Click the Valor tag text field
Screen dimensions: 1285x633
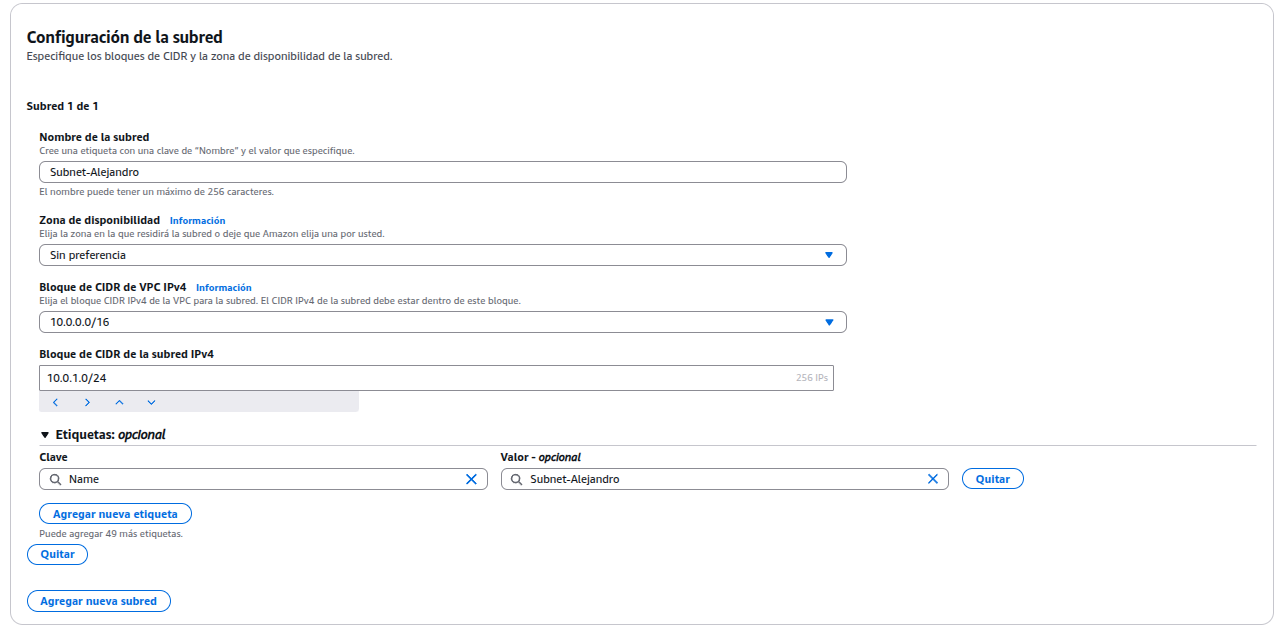720,479
